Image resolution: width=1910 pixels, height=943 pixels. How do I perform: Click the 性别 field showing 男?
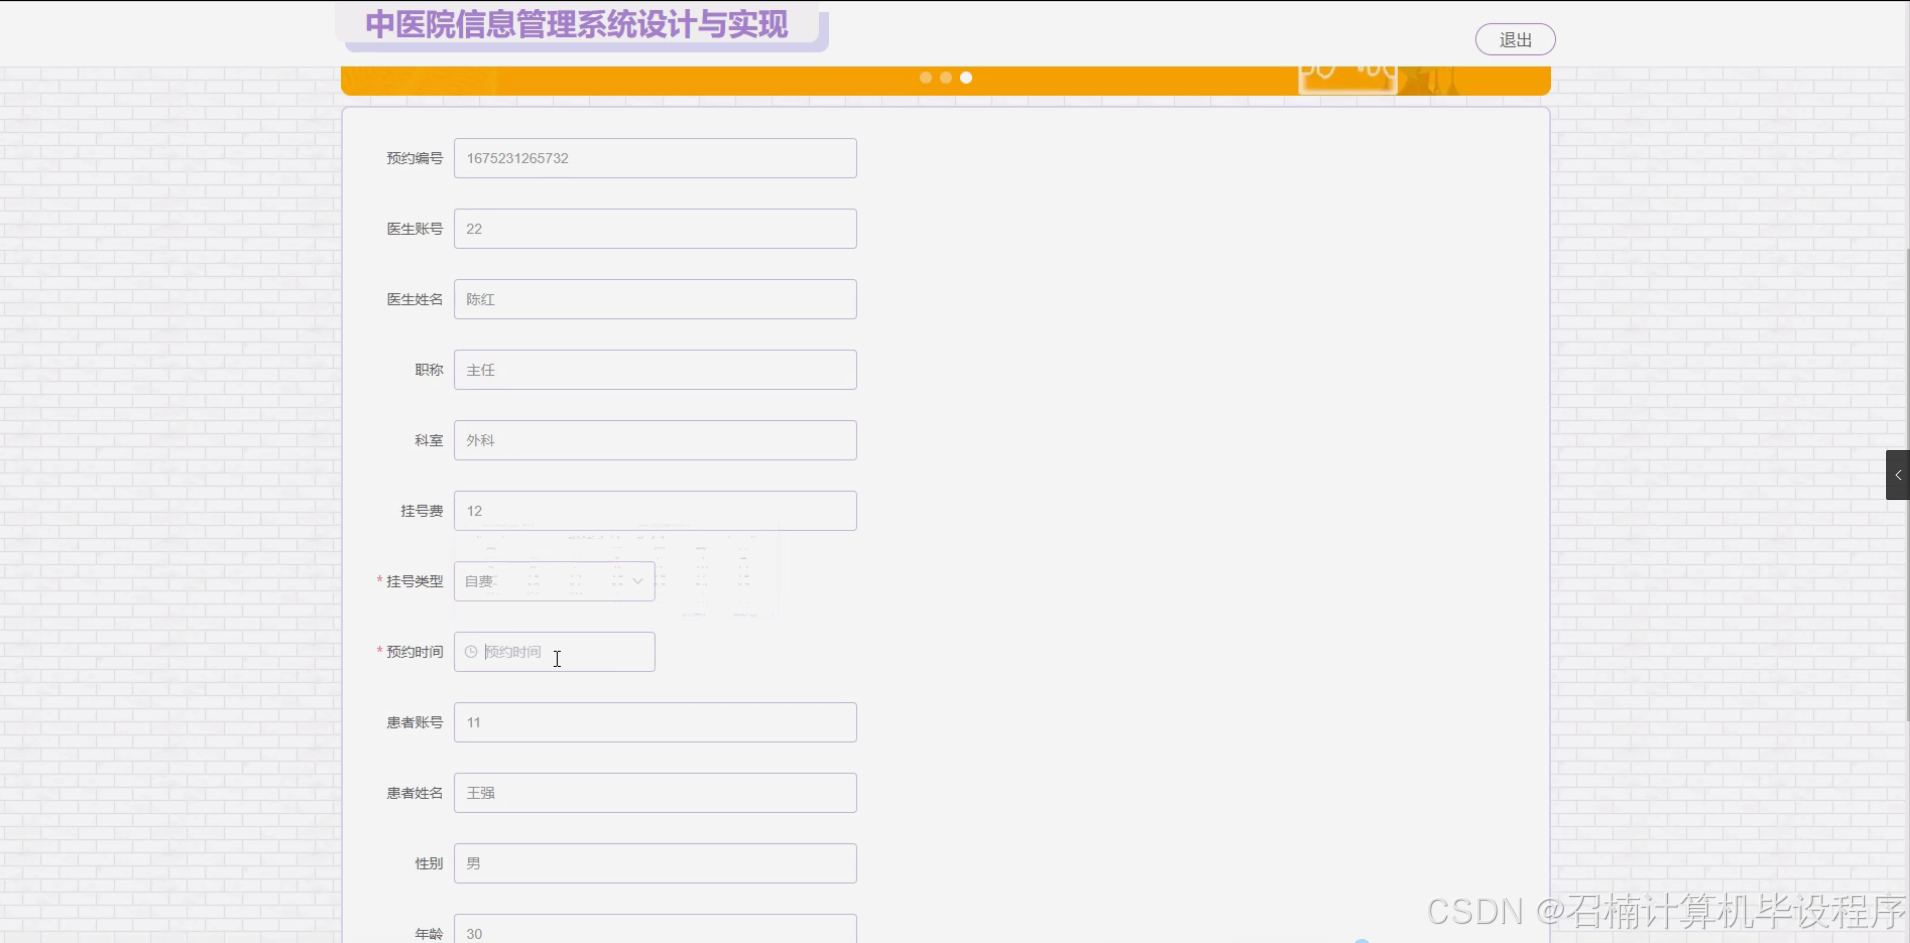[655, 863]
